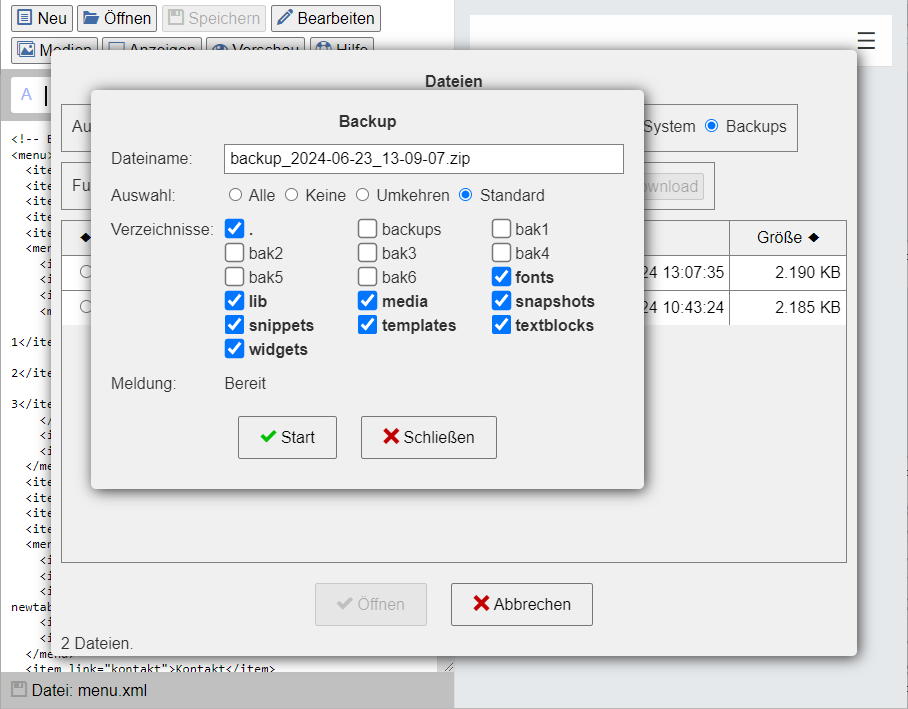908x709 pixels.
Task: Sort by the Größe column header
Action: pyautogui.click(x=787, y=237)
